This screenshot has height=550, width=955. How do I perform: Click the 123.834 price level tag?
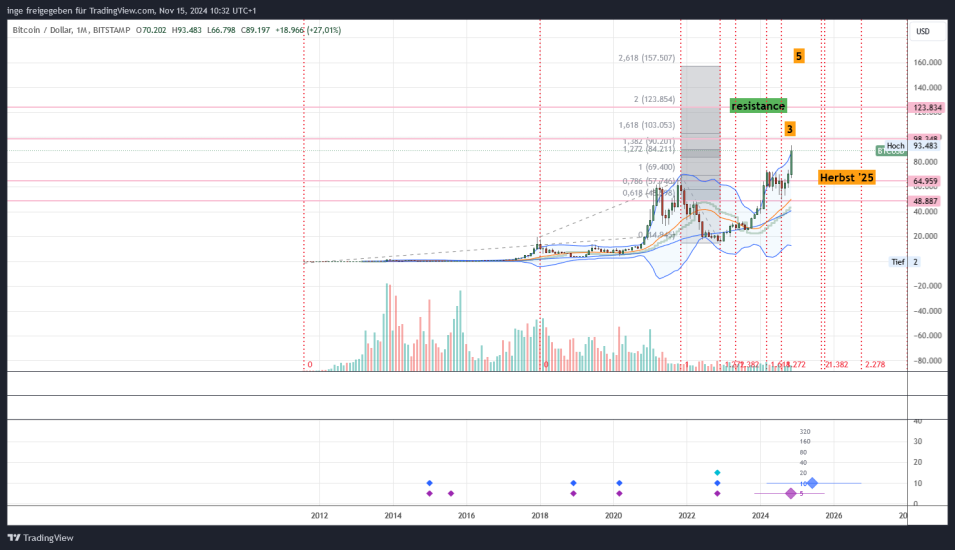click(927, 107)
